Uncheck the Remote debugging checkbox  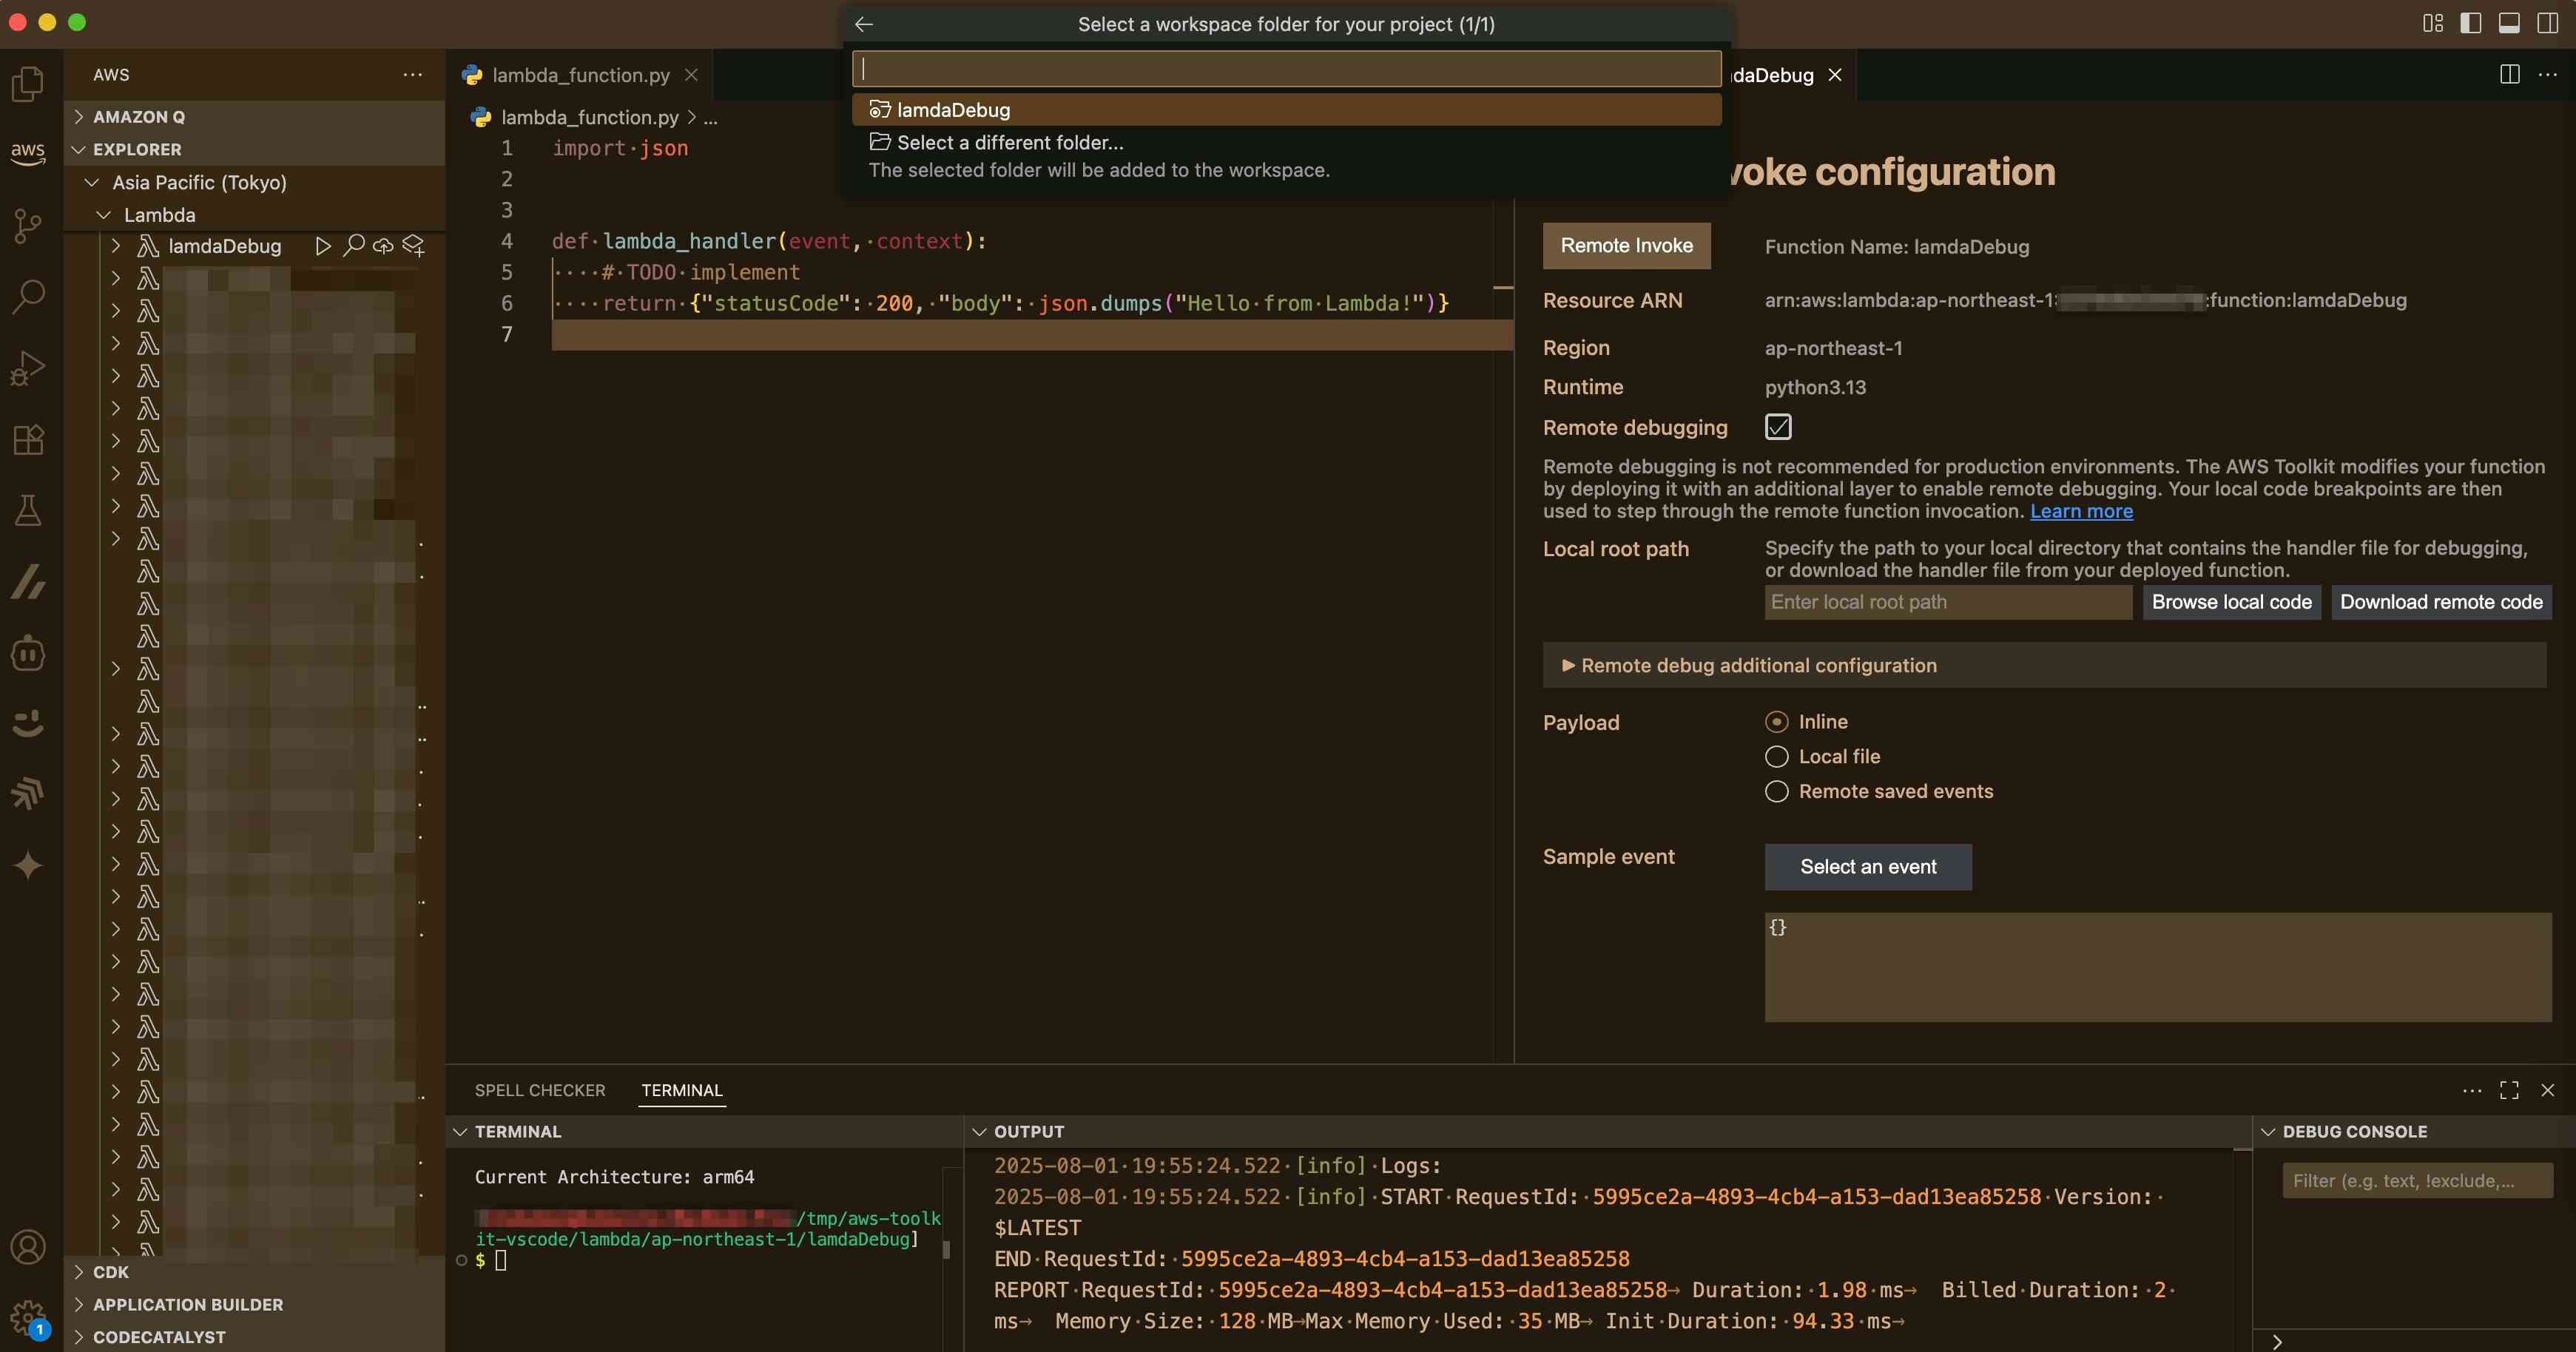(1777, 427)
